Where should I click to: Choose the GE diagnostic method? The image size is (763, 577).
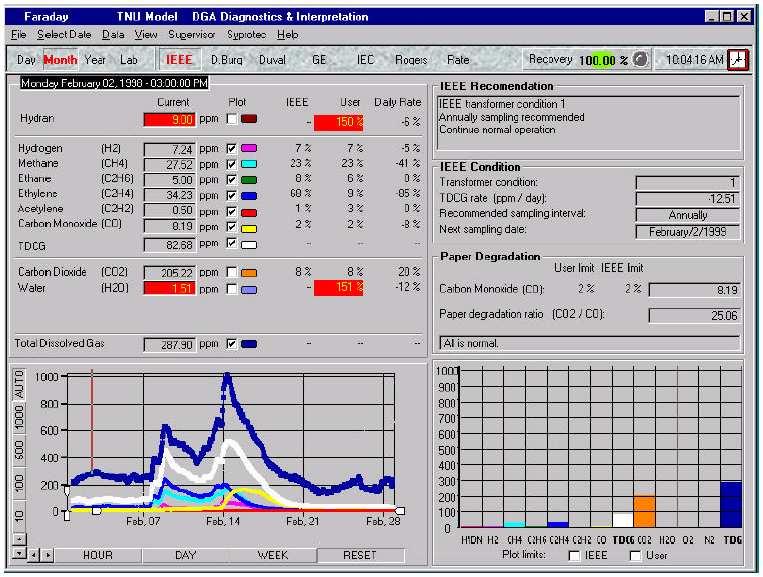pos(319,60)
